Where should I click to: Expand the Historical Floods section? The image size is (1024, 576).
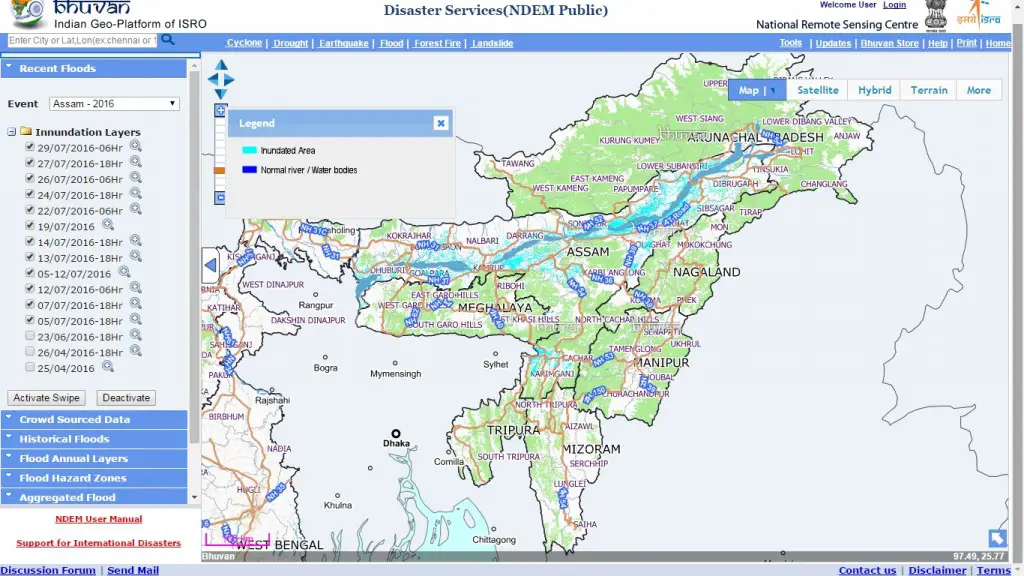(94, 439)
